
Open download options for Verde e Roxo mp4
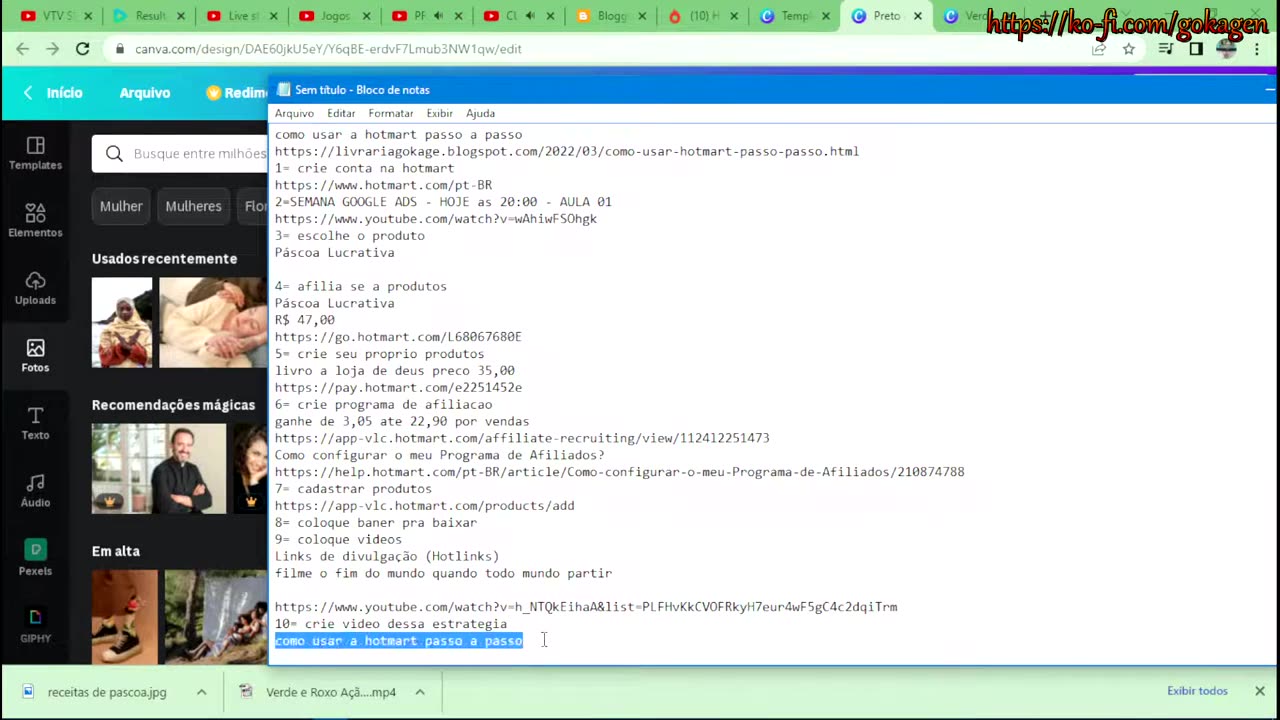[420, 692]
